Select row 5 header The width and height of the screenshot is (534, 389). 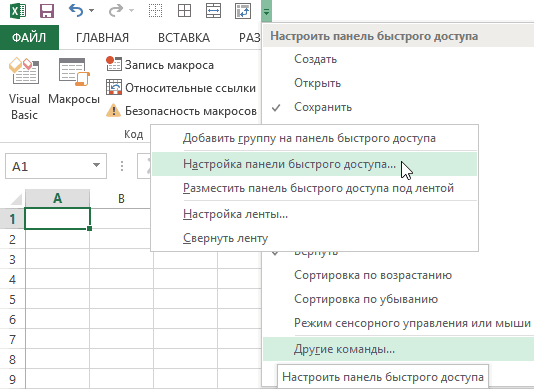tap(12, 299)
